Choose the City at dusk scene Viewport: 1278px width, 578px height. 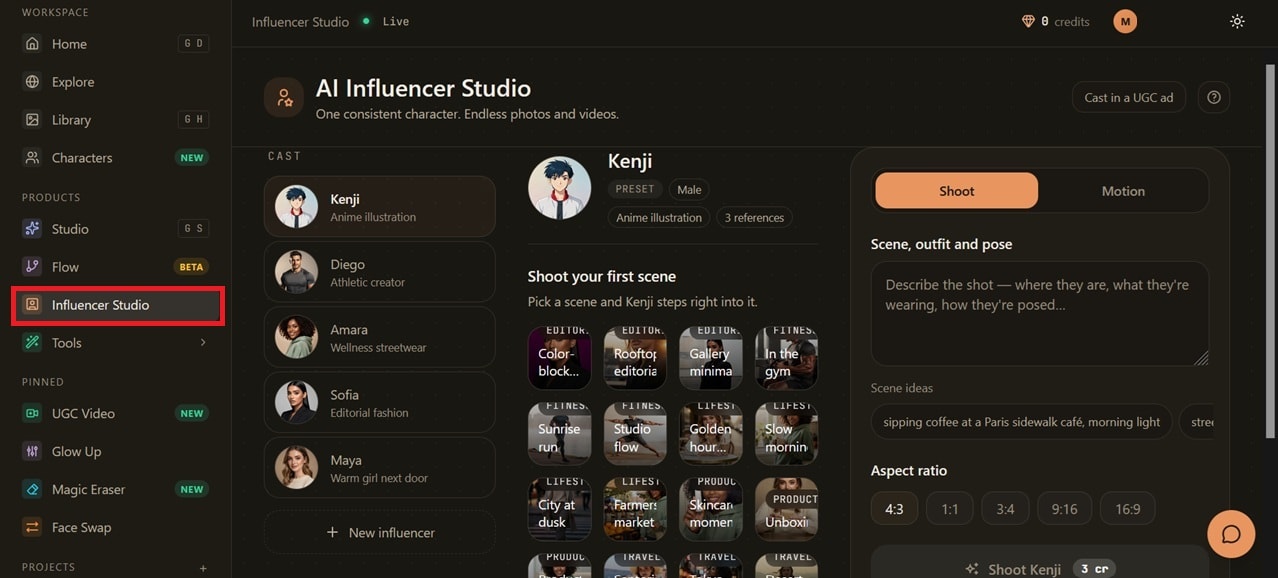[559, 510]
